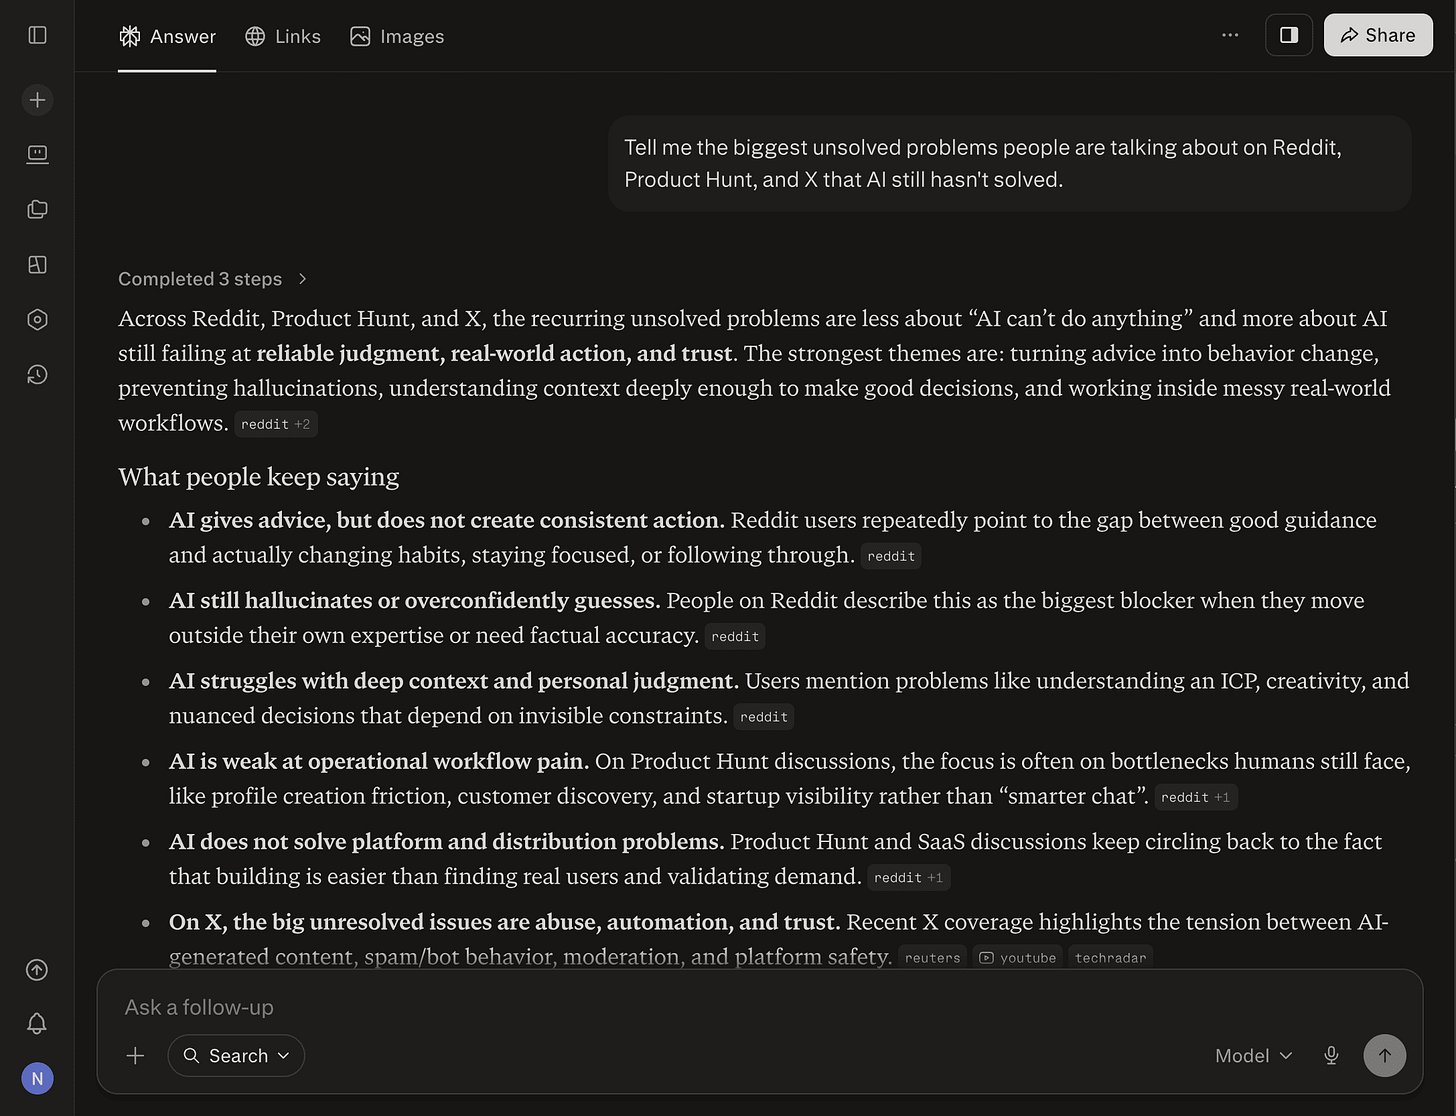Open the three-dot more options menu
The width and height of the screenshot is (1456, 1116).
click(x=1230, y=35)
